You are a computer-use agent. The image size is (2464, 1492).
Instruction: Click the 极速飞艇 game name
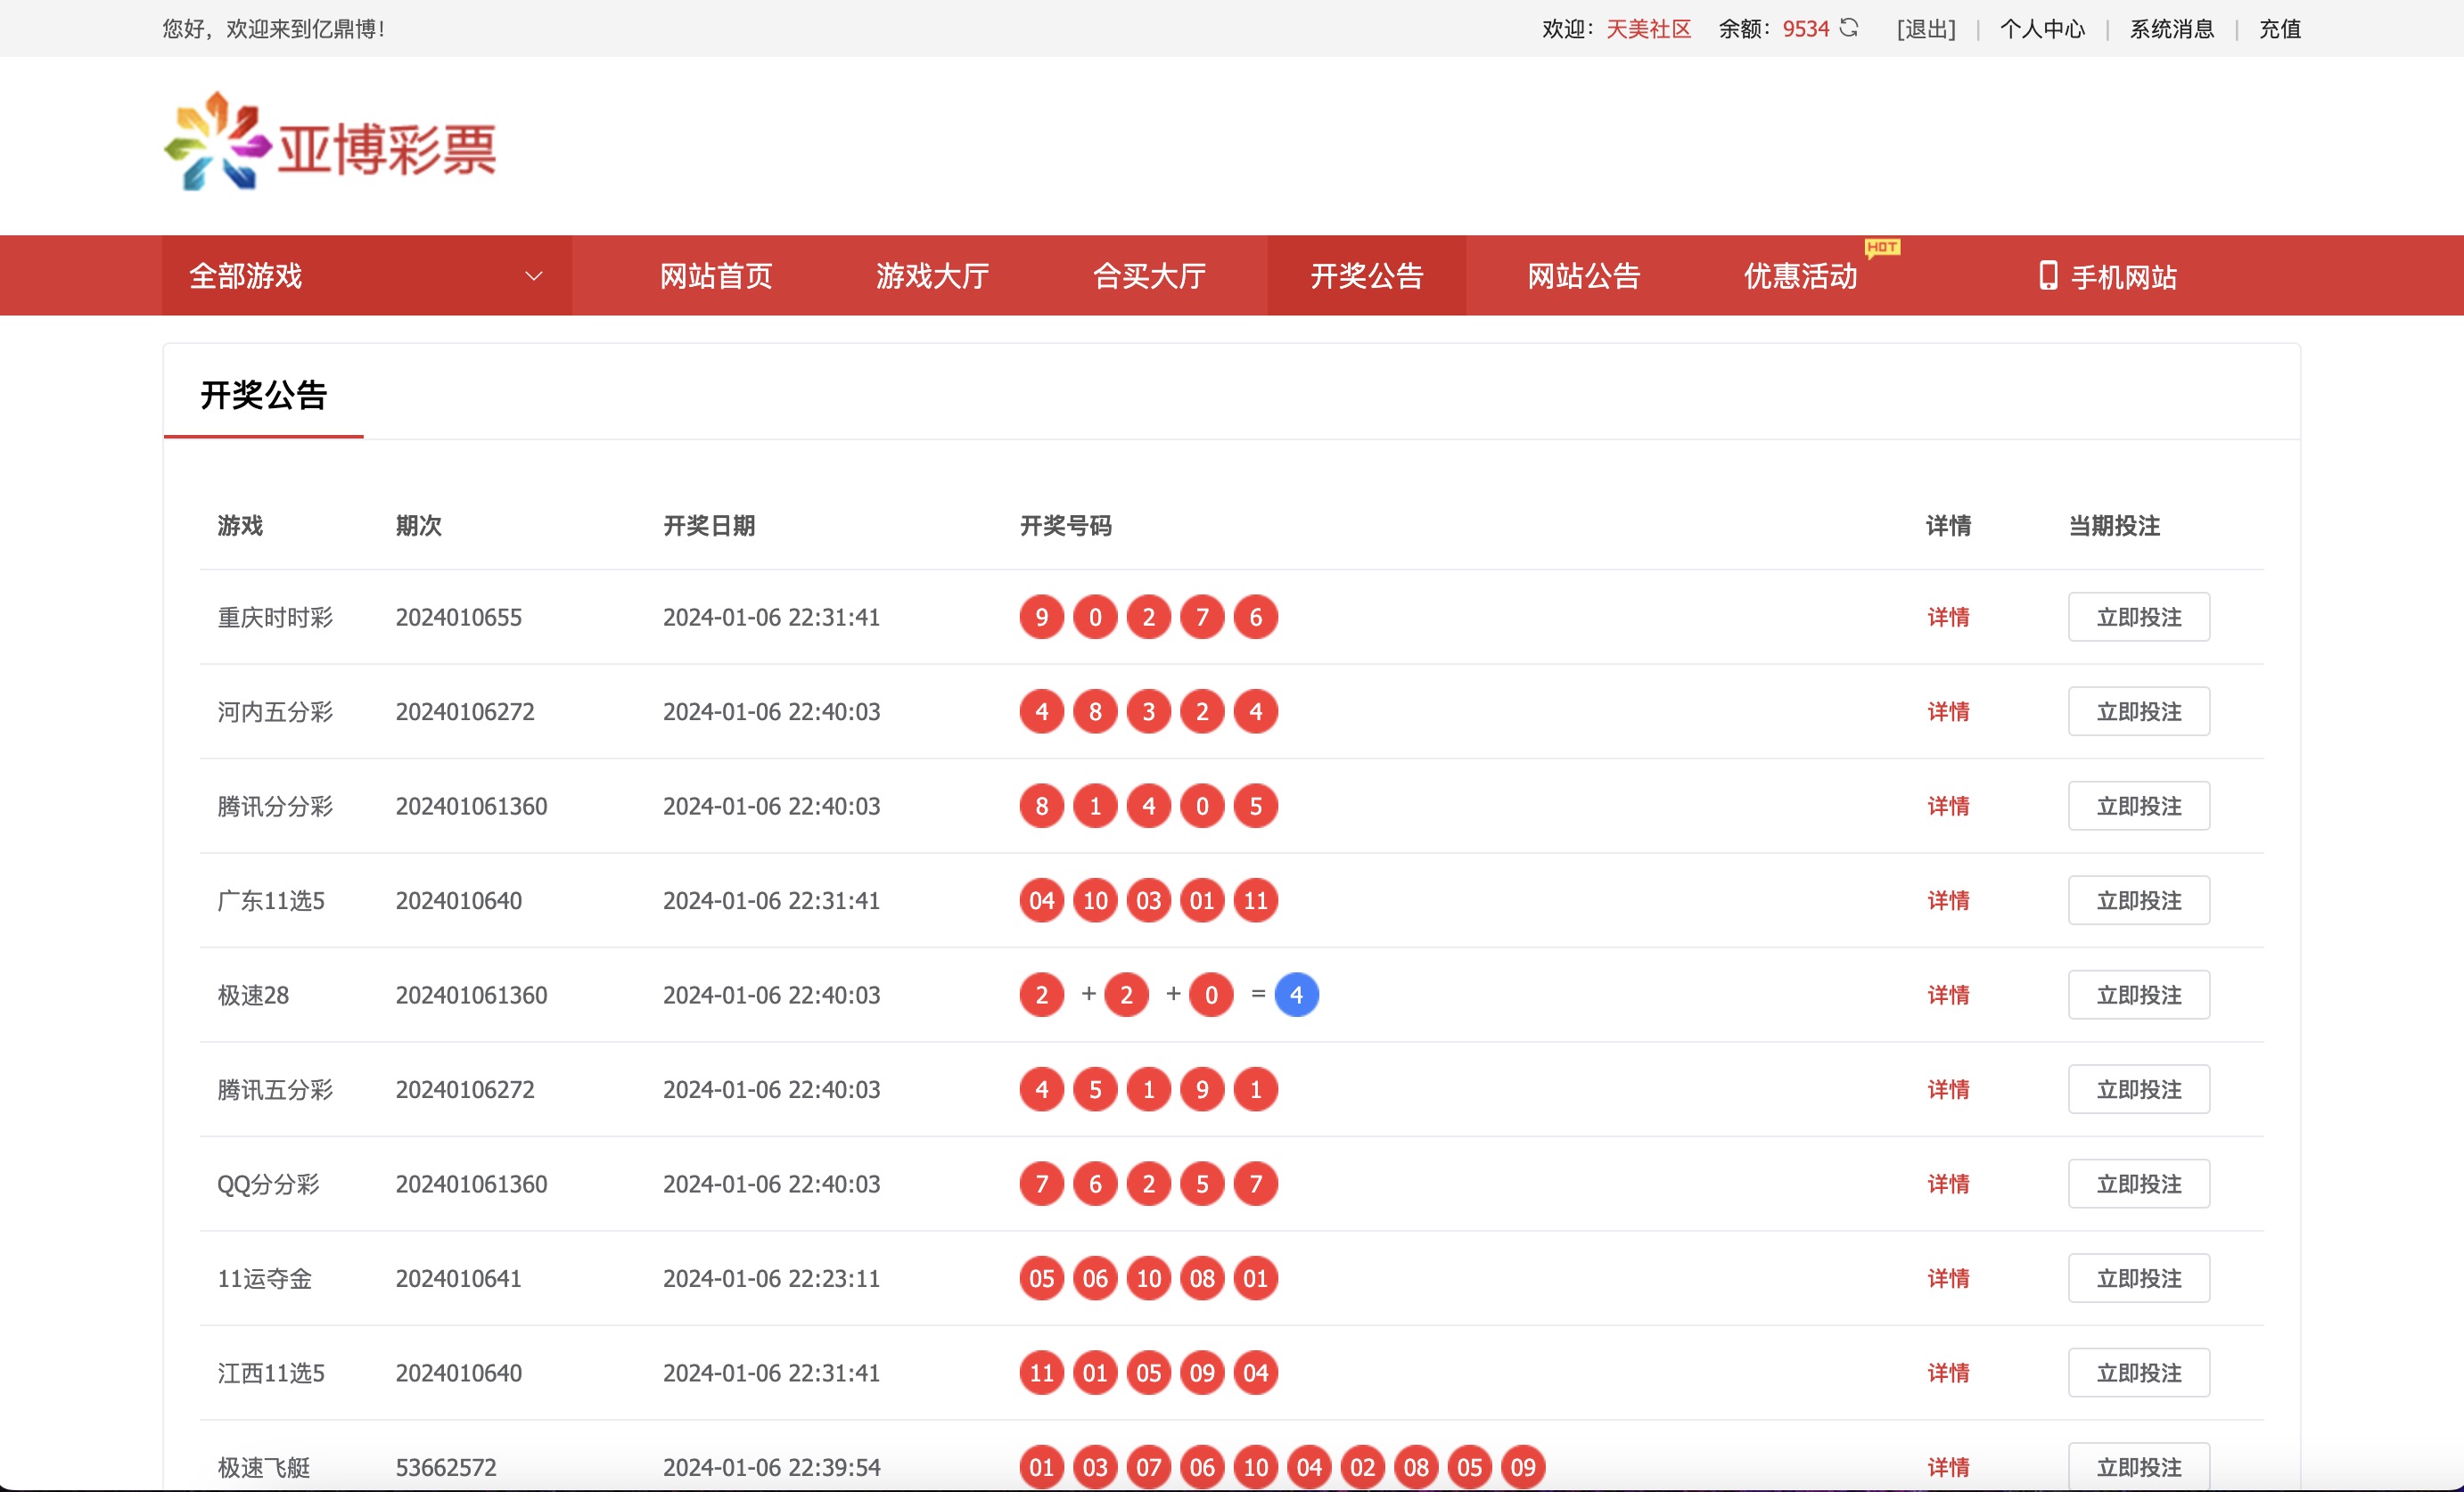264,1468
